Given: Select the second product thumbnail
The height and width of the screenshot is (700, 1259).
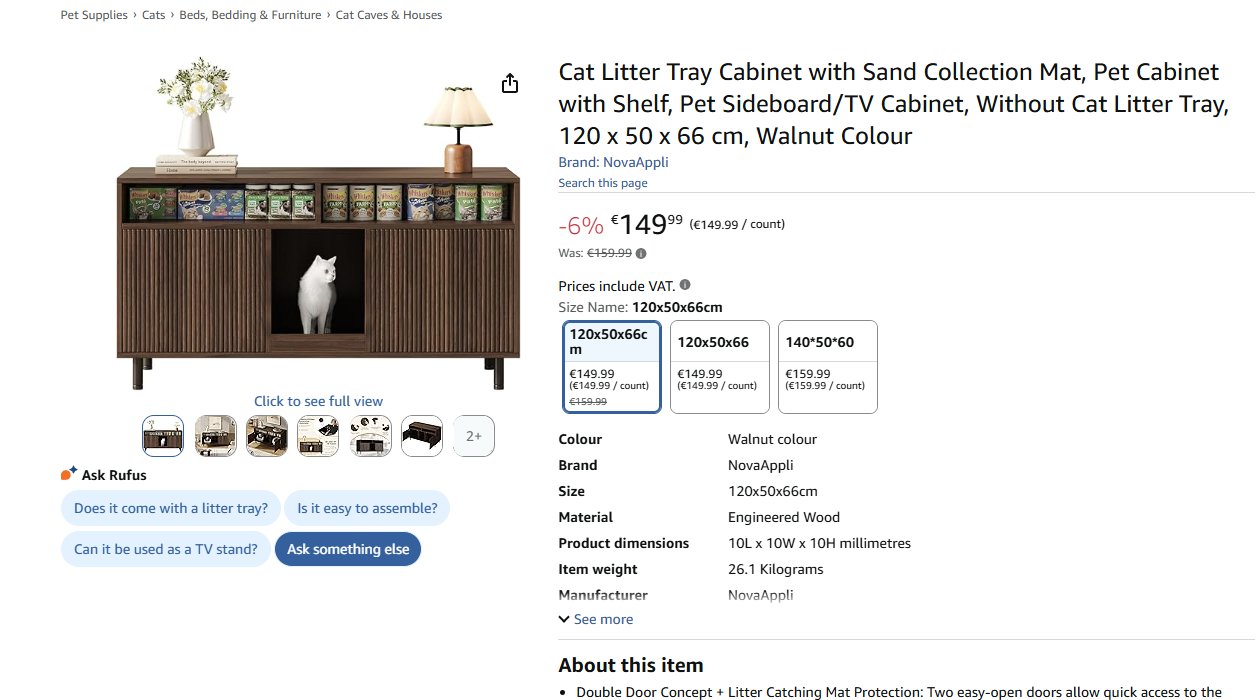Looking at the screenshot, I should [x=215, y=436].
